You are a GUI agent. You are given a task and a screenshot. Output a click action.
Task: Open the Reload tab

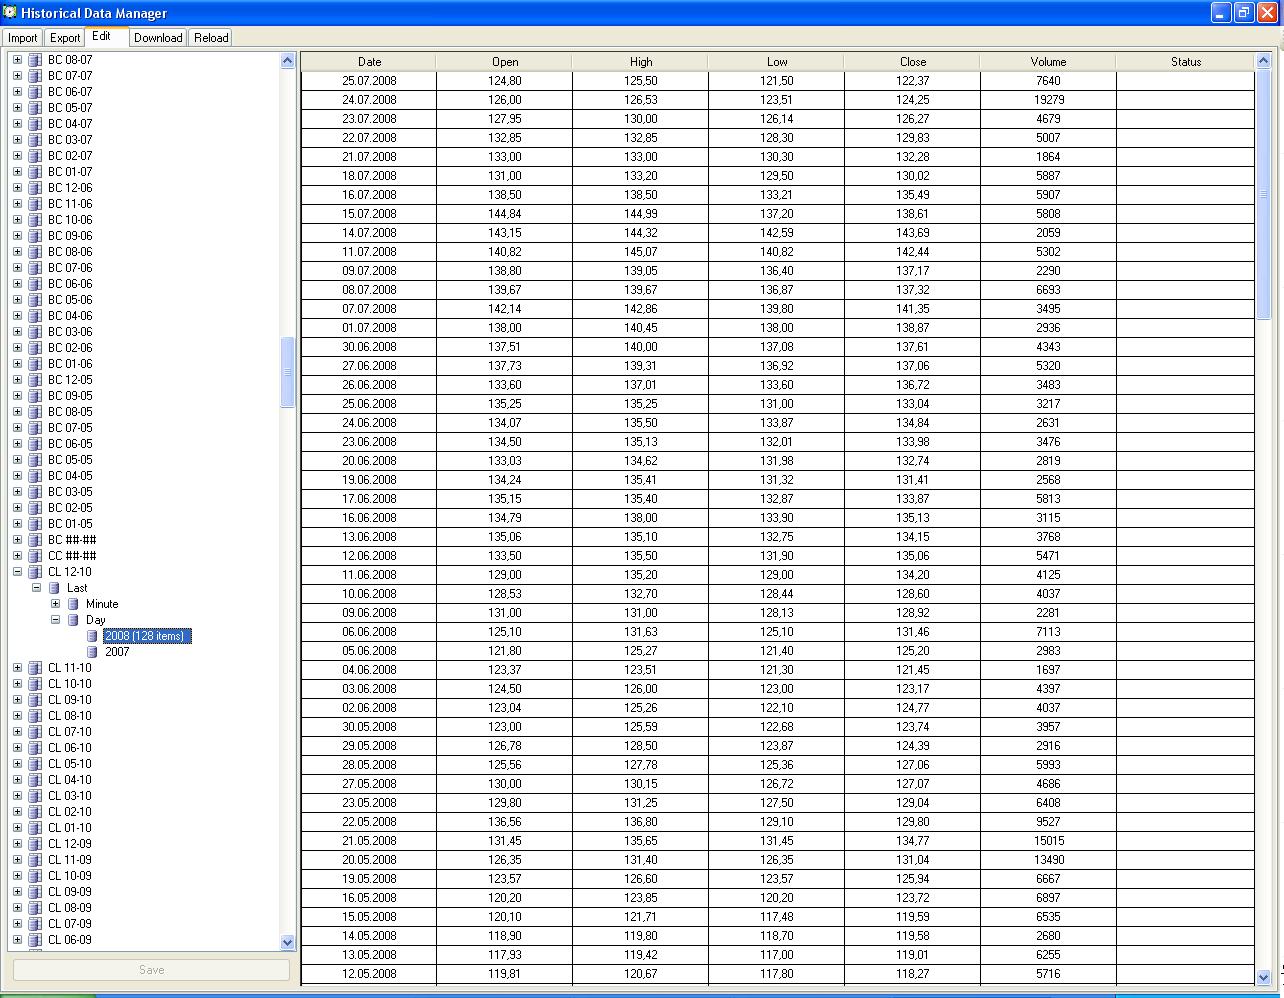(211, 38)
